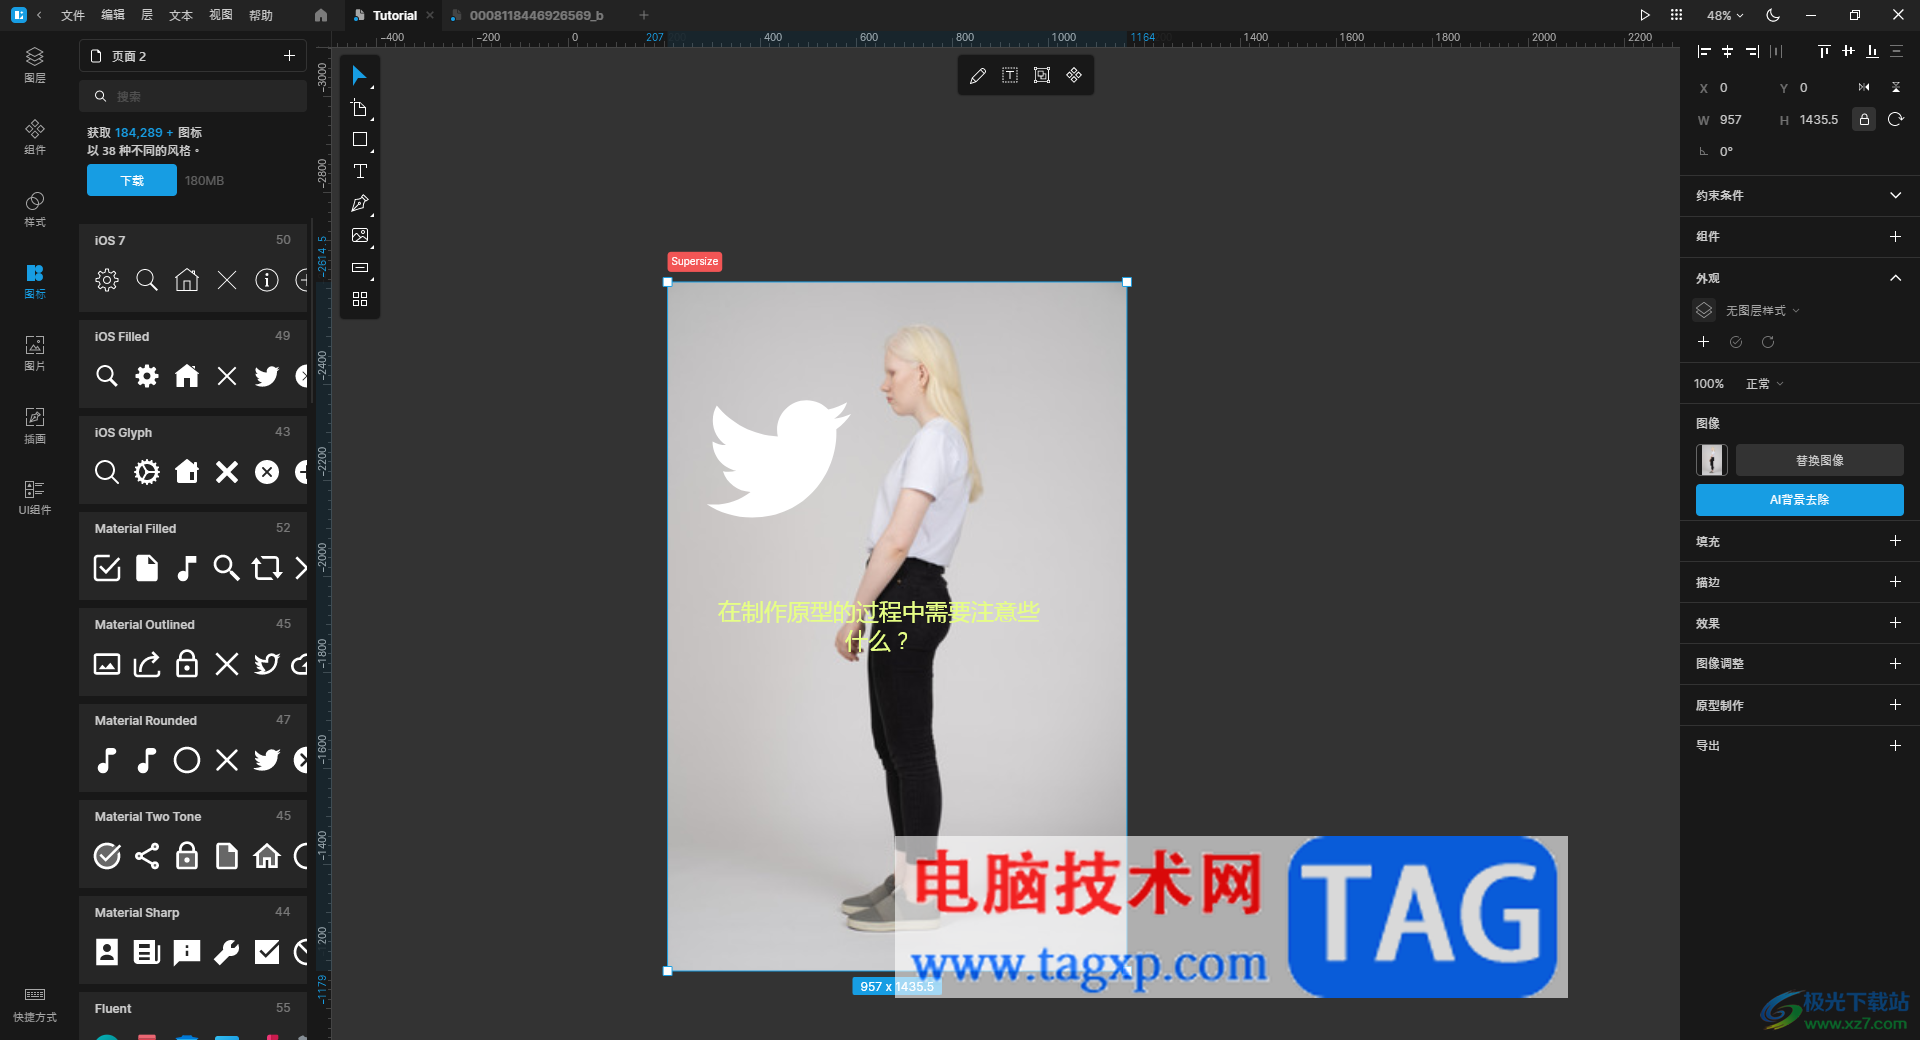Click the icon search (搜索) field
This screenshot has width=1920, height=1040.
(193, 96)
